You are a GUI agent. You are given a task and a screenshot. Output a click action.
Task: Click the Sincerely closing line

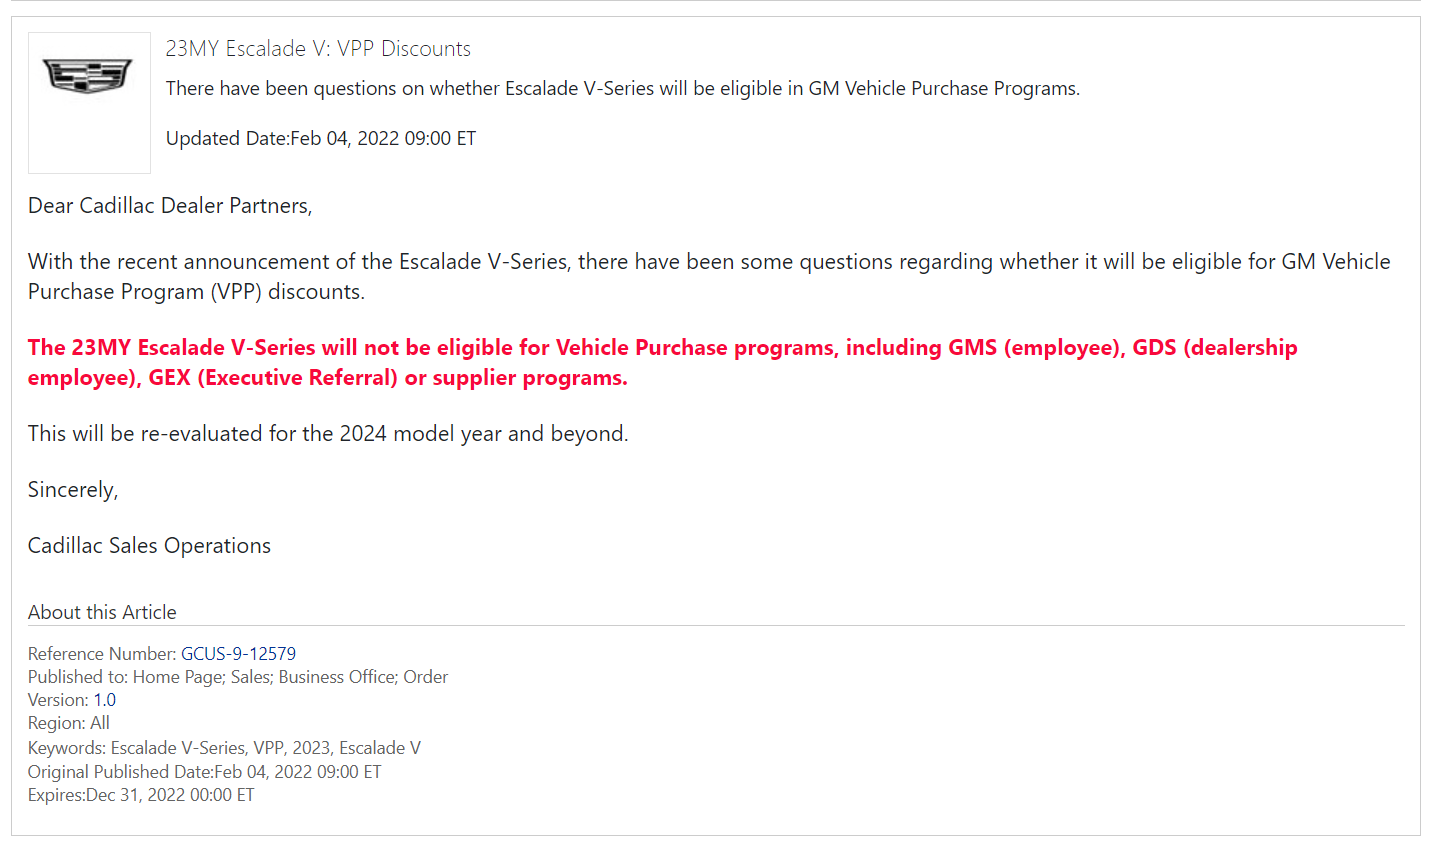[x=73, y=490]
